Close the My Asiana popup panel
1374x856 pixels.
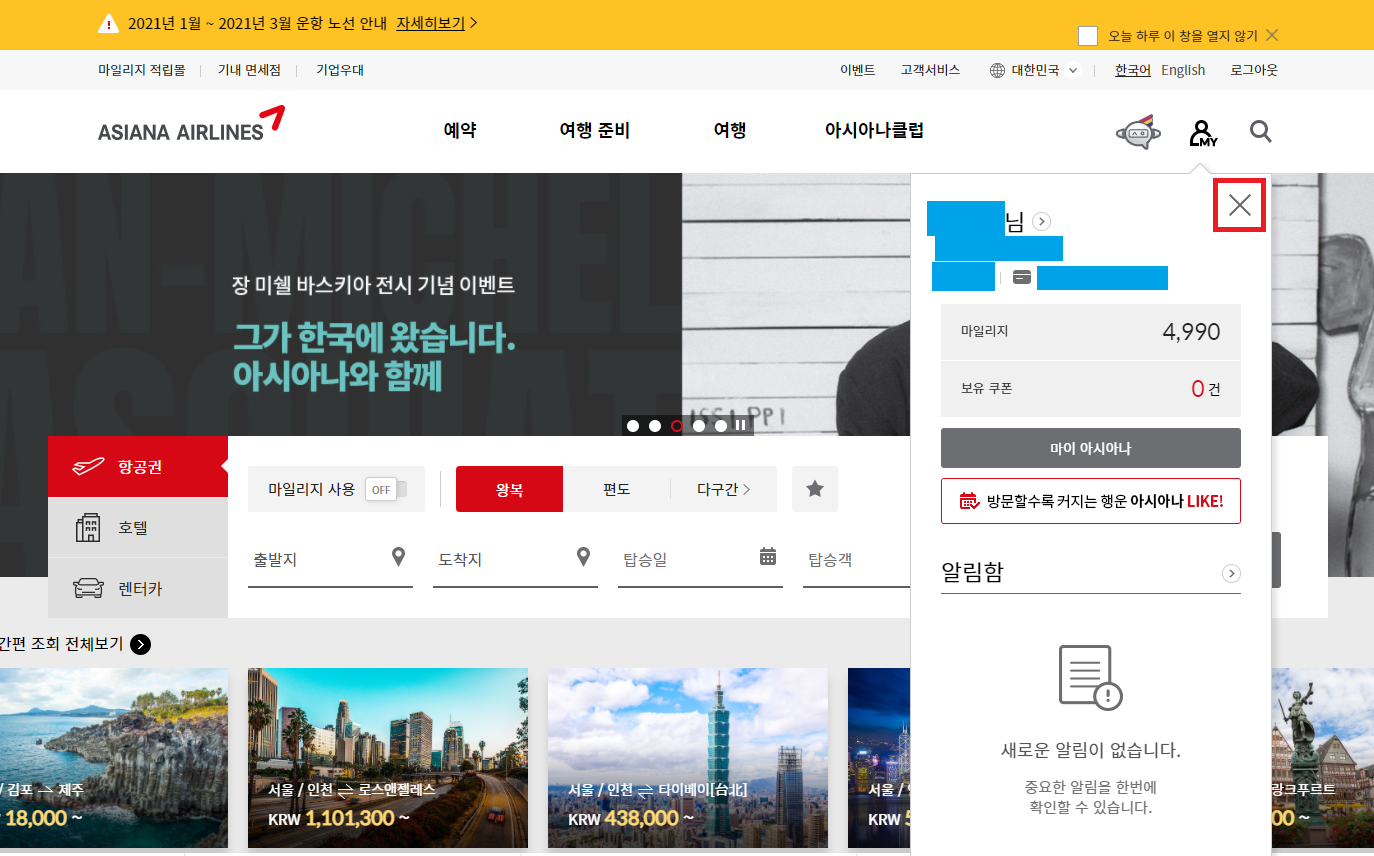pos(1240,205)
